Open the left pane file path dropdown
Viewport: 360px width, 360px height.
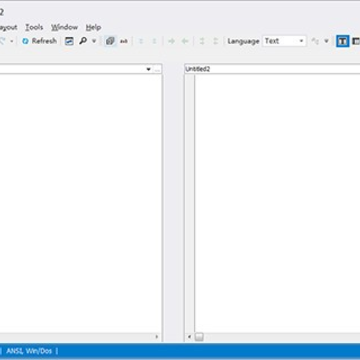click(148, 69)
